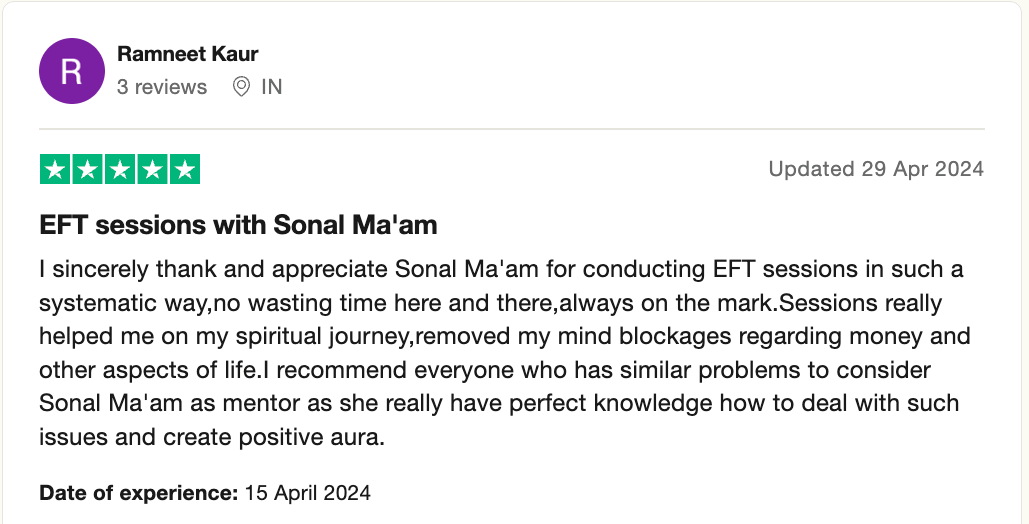Open the 'EFT sessions with Sonal Ma'am' title
The height and width of the screenshot is (524, 1029).
238,225
